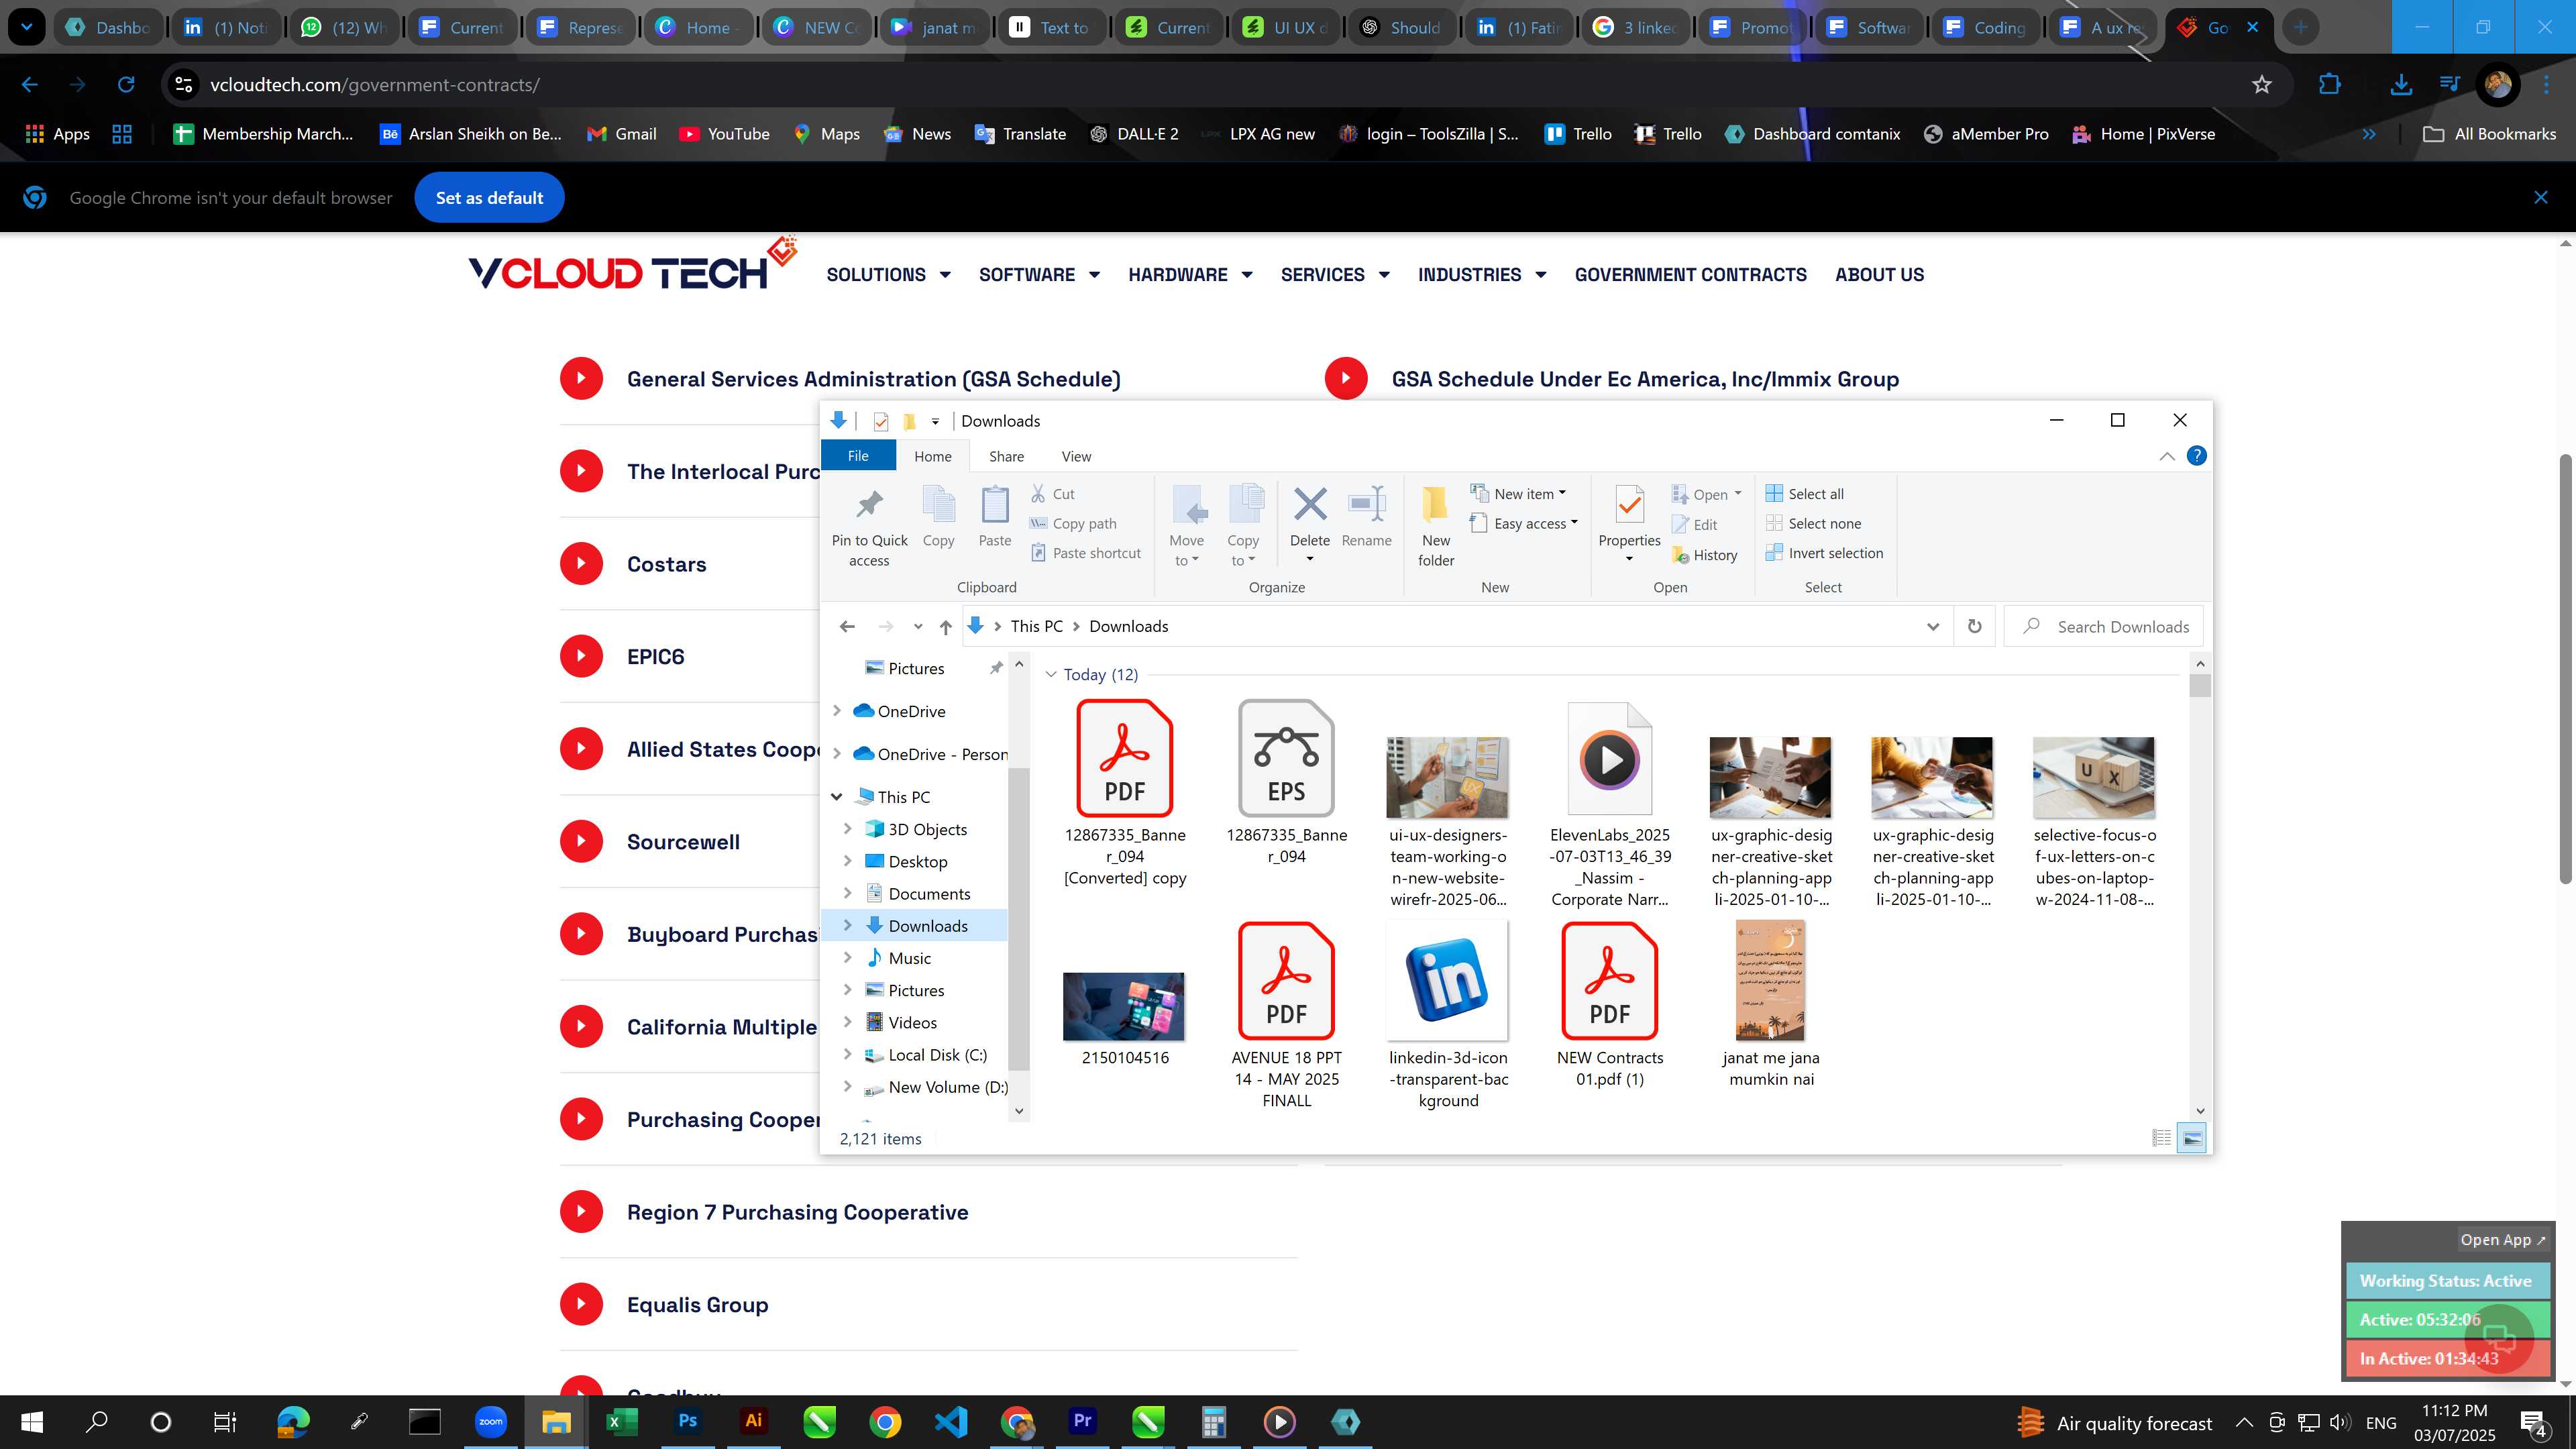Open Excel from the taskbar

click(621, 1421)
